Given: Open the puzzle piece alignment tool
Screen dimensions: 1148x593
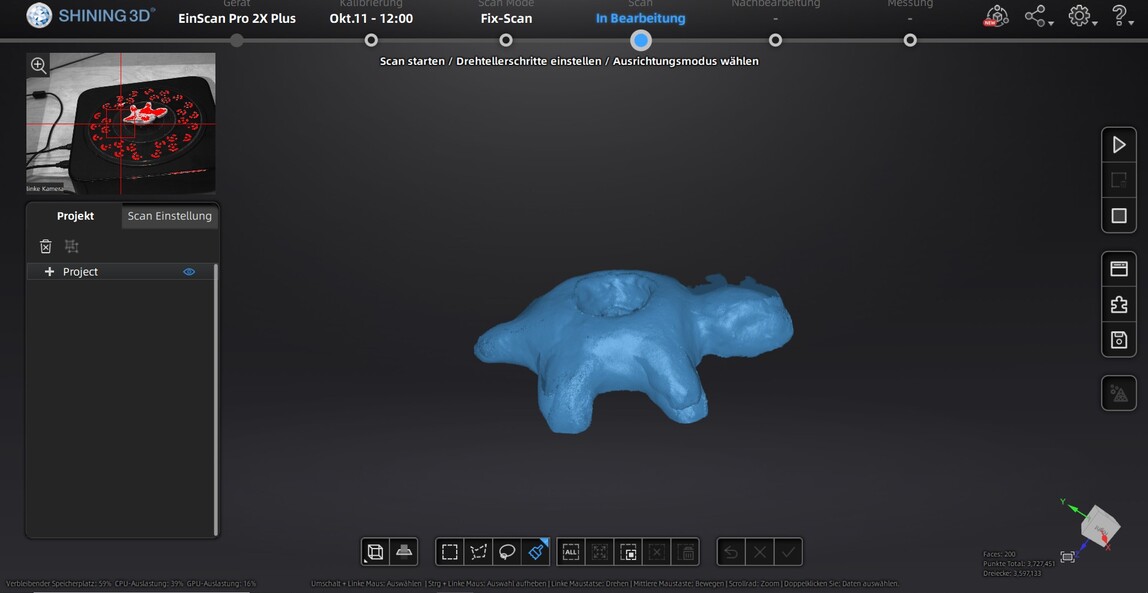Looking at the screenshot, I should tap(1119, 304).
